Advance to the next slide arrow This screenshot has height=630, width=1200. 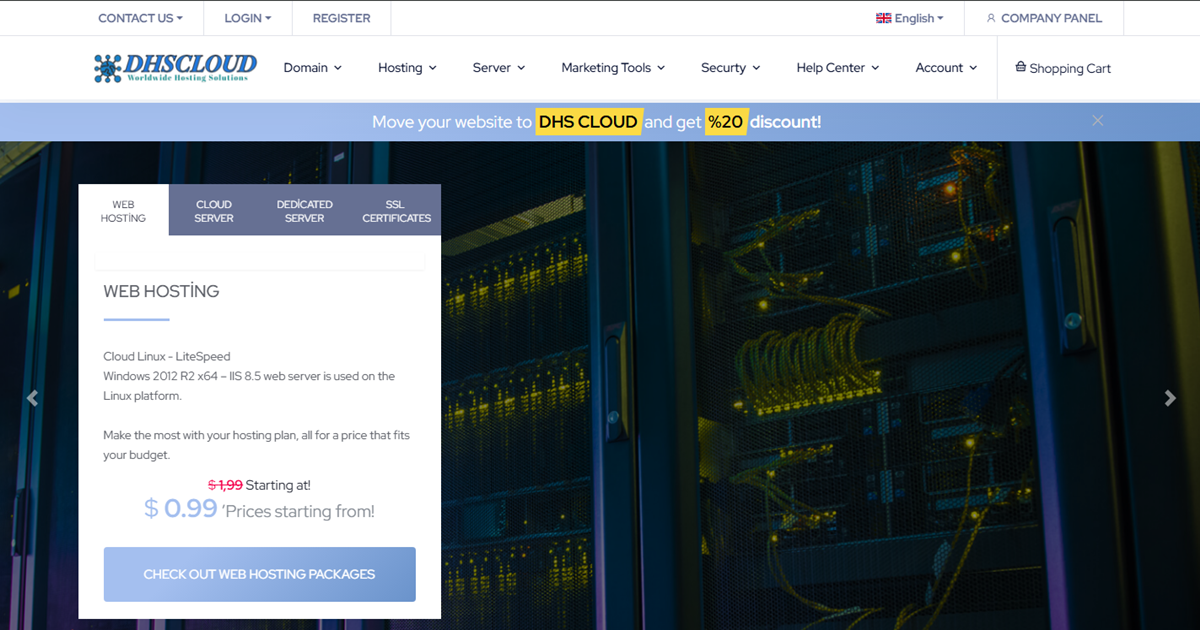[1170, 398]
